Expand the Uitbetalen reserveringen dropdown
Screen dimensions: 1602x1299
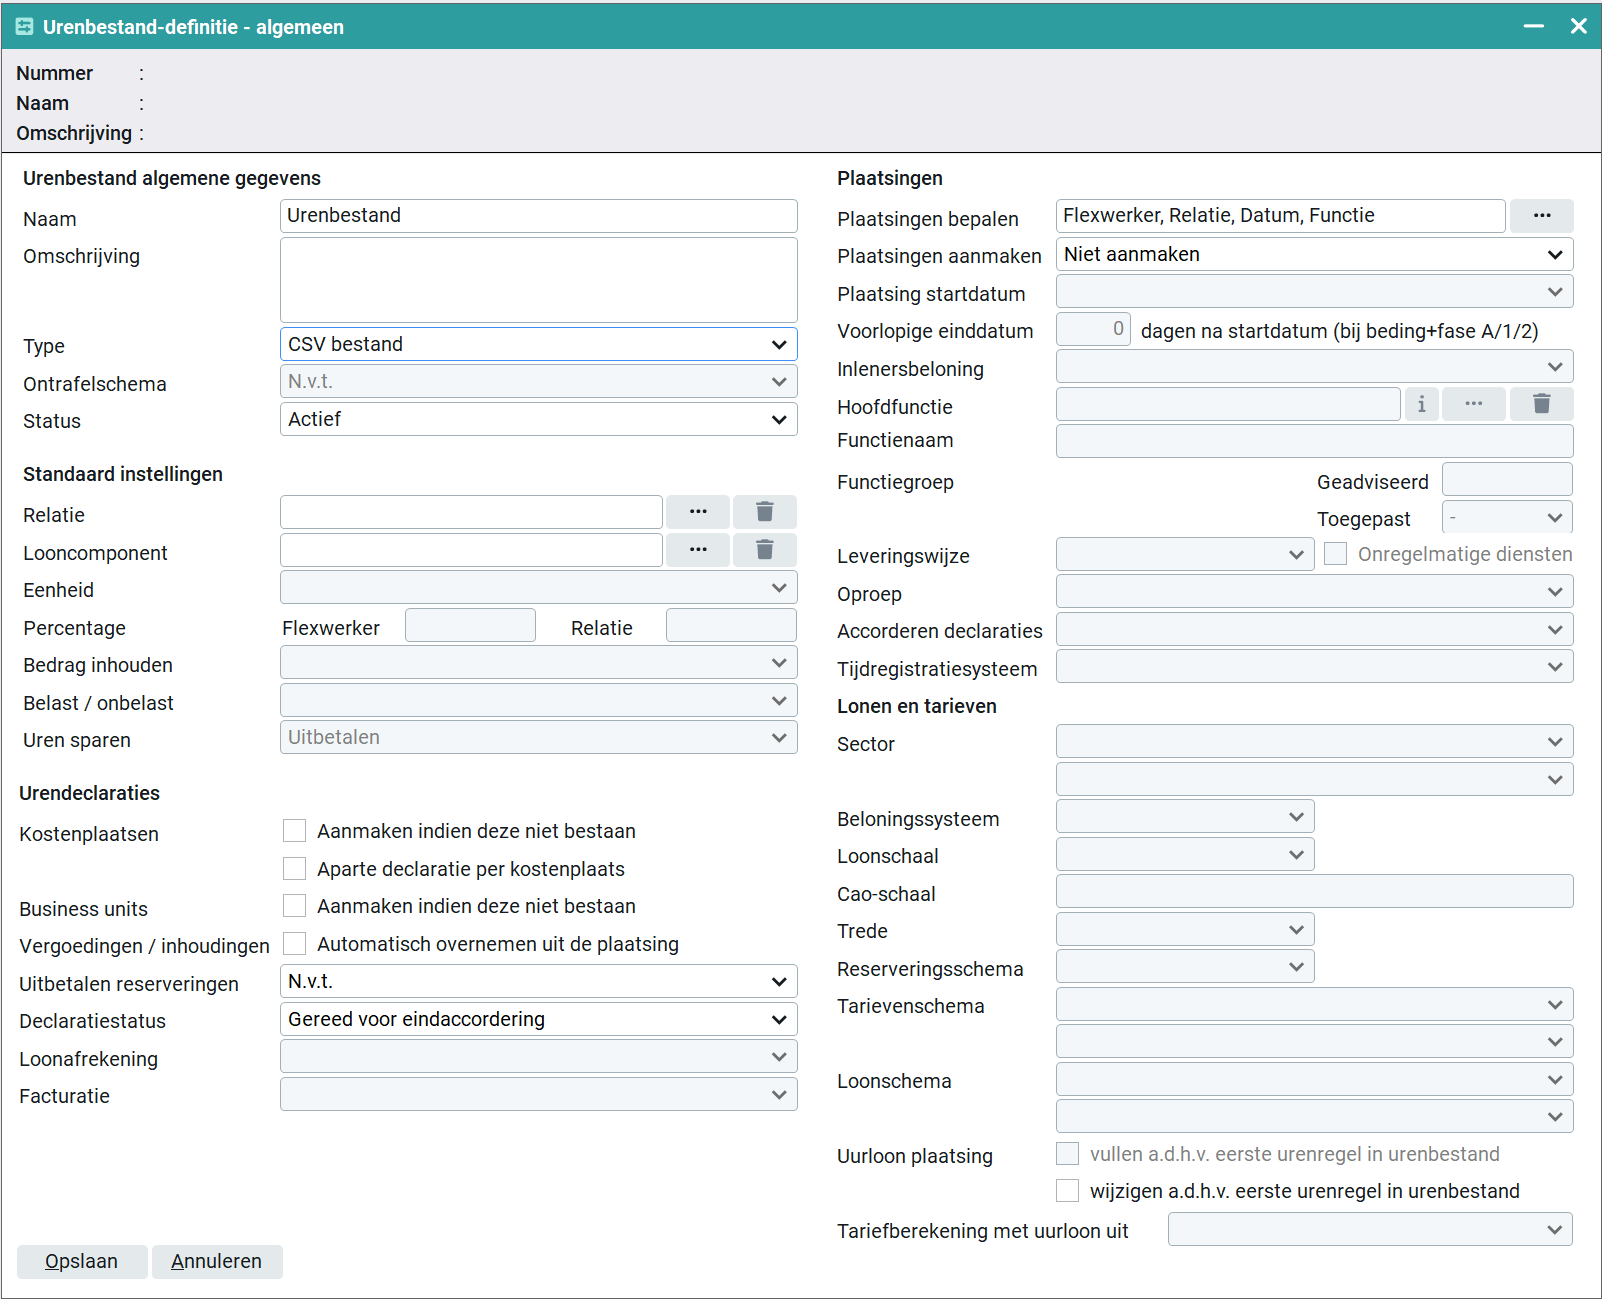click(x=538, y=982)
